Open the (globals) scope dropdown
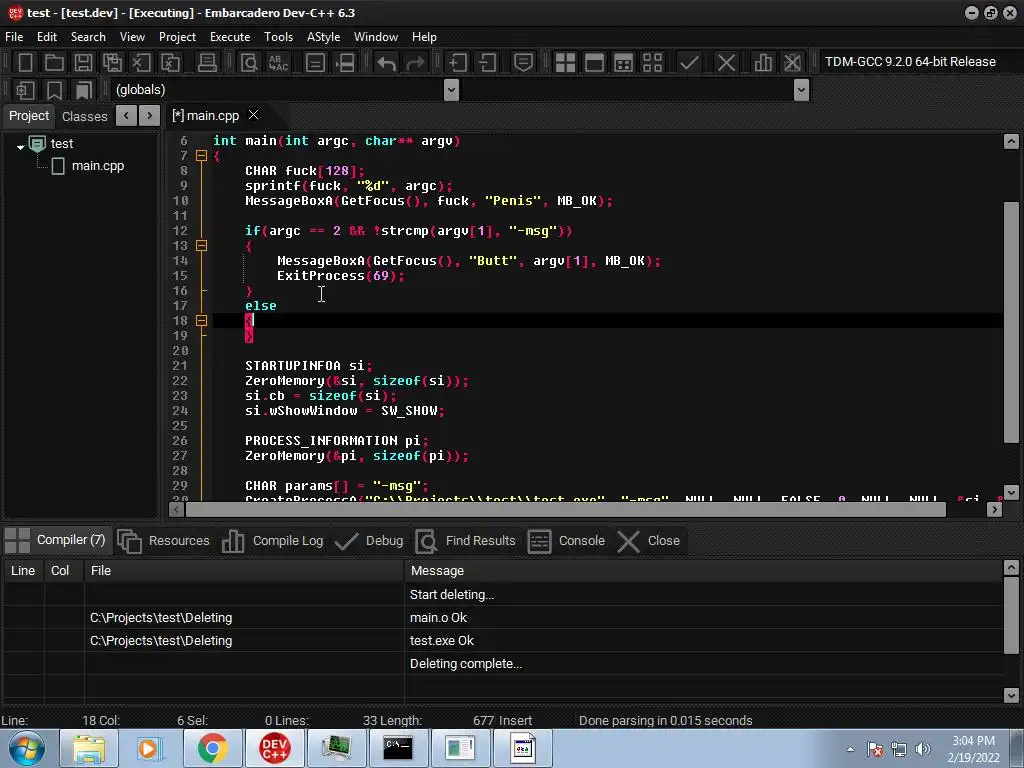Screen dimensions: 1024x768 [x=451, y=90]
